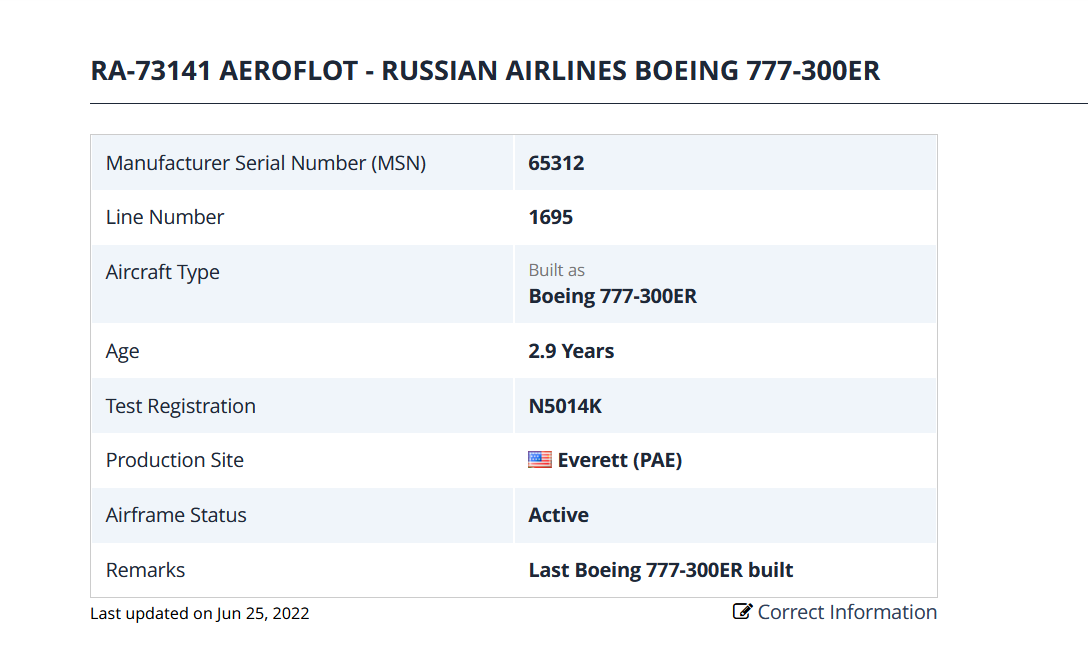Image resolution: width=1088 pixels, height=664 pixels.
Task: Click the Manufacturer Serial Number (MSN) label
Action: (266, 163)
